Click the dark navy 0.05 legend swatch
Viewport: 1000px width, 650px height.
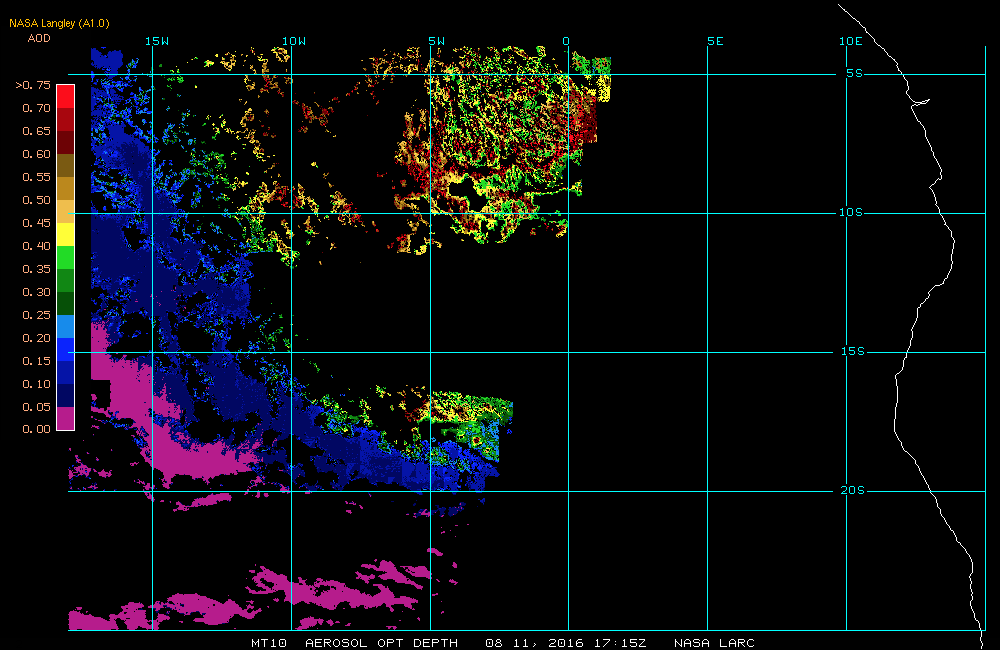66,395
